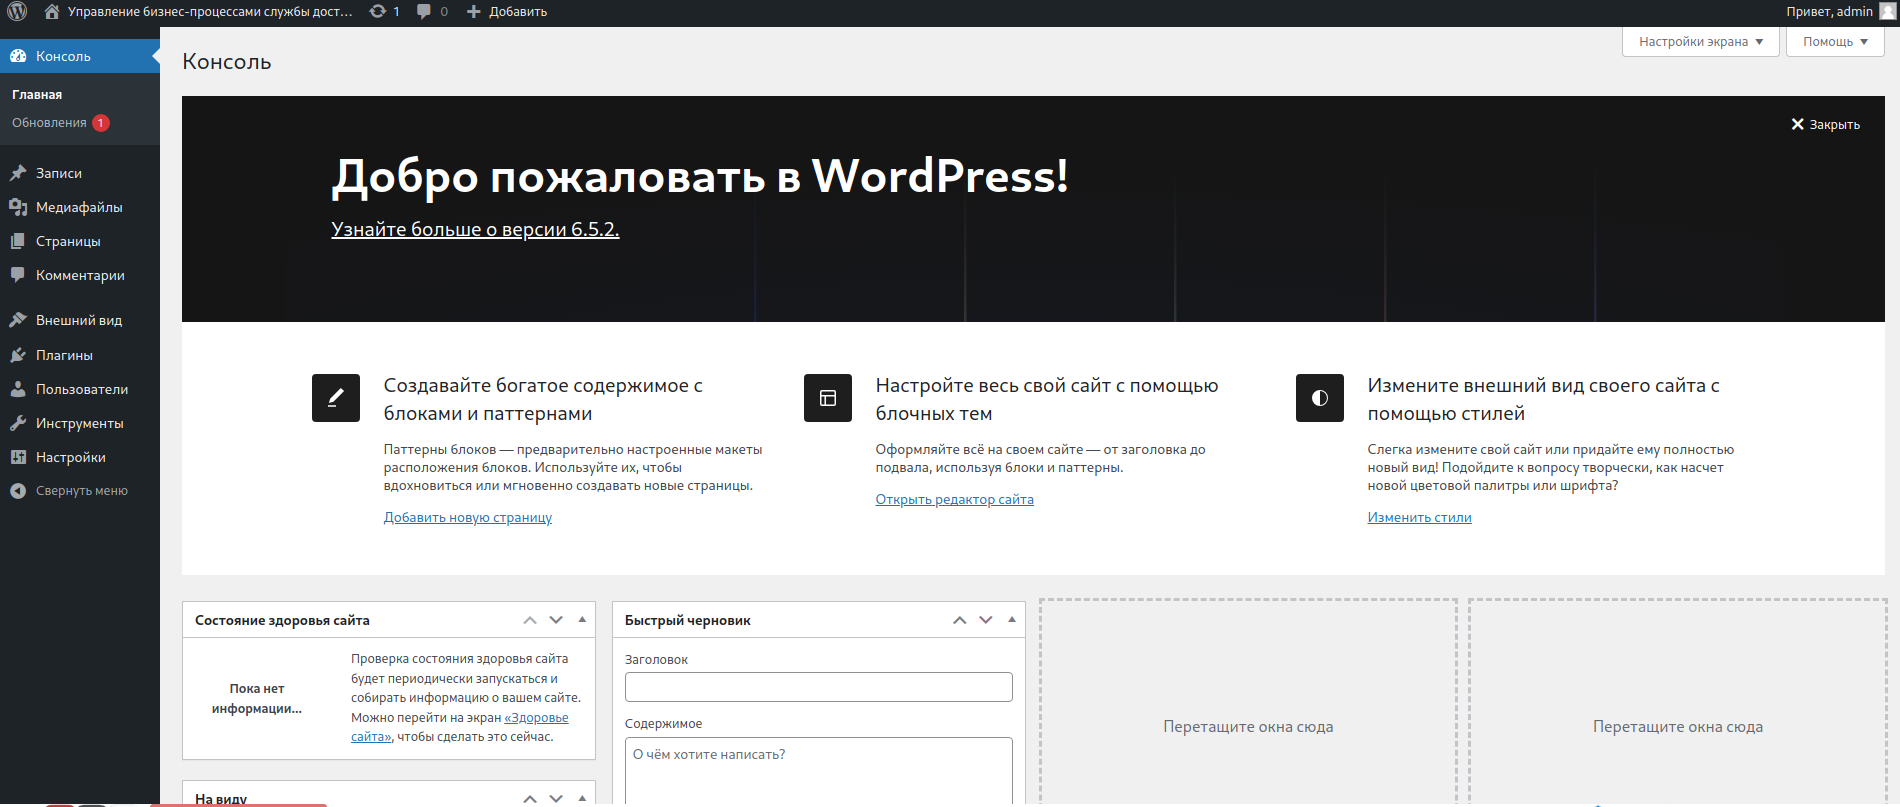The width and height of the screenshot is (1900, 807).
Task: Click the Страницы pages icon
Action: (x=18, y=241)
